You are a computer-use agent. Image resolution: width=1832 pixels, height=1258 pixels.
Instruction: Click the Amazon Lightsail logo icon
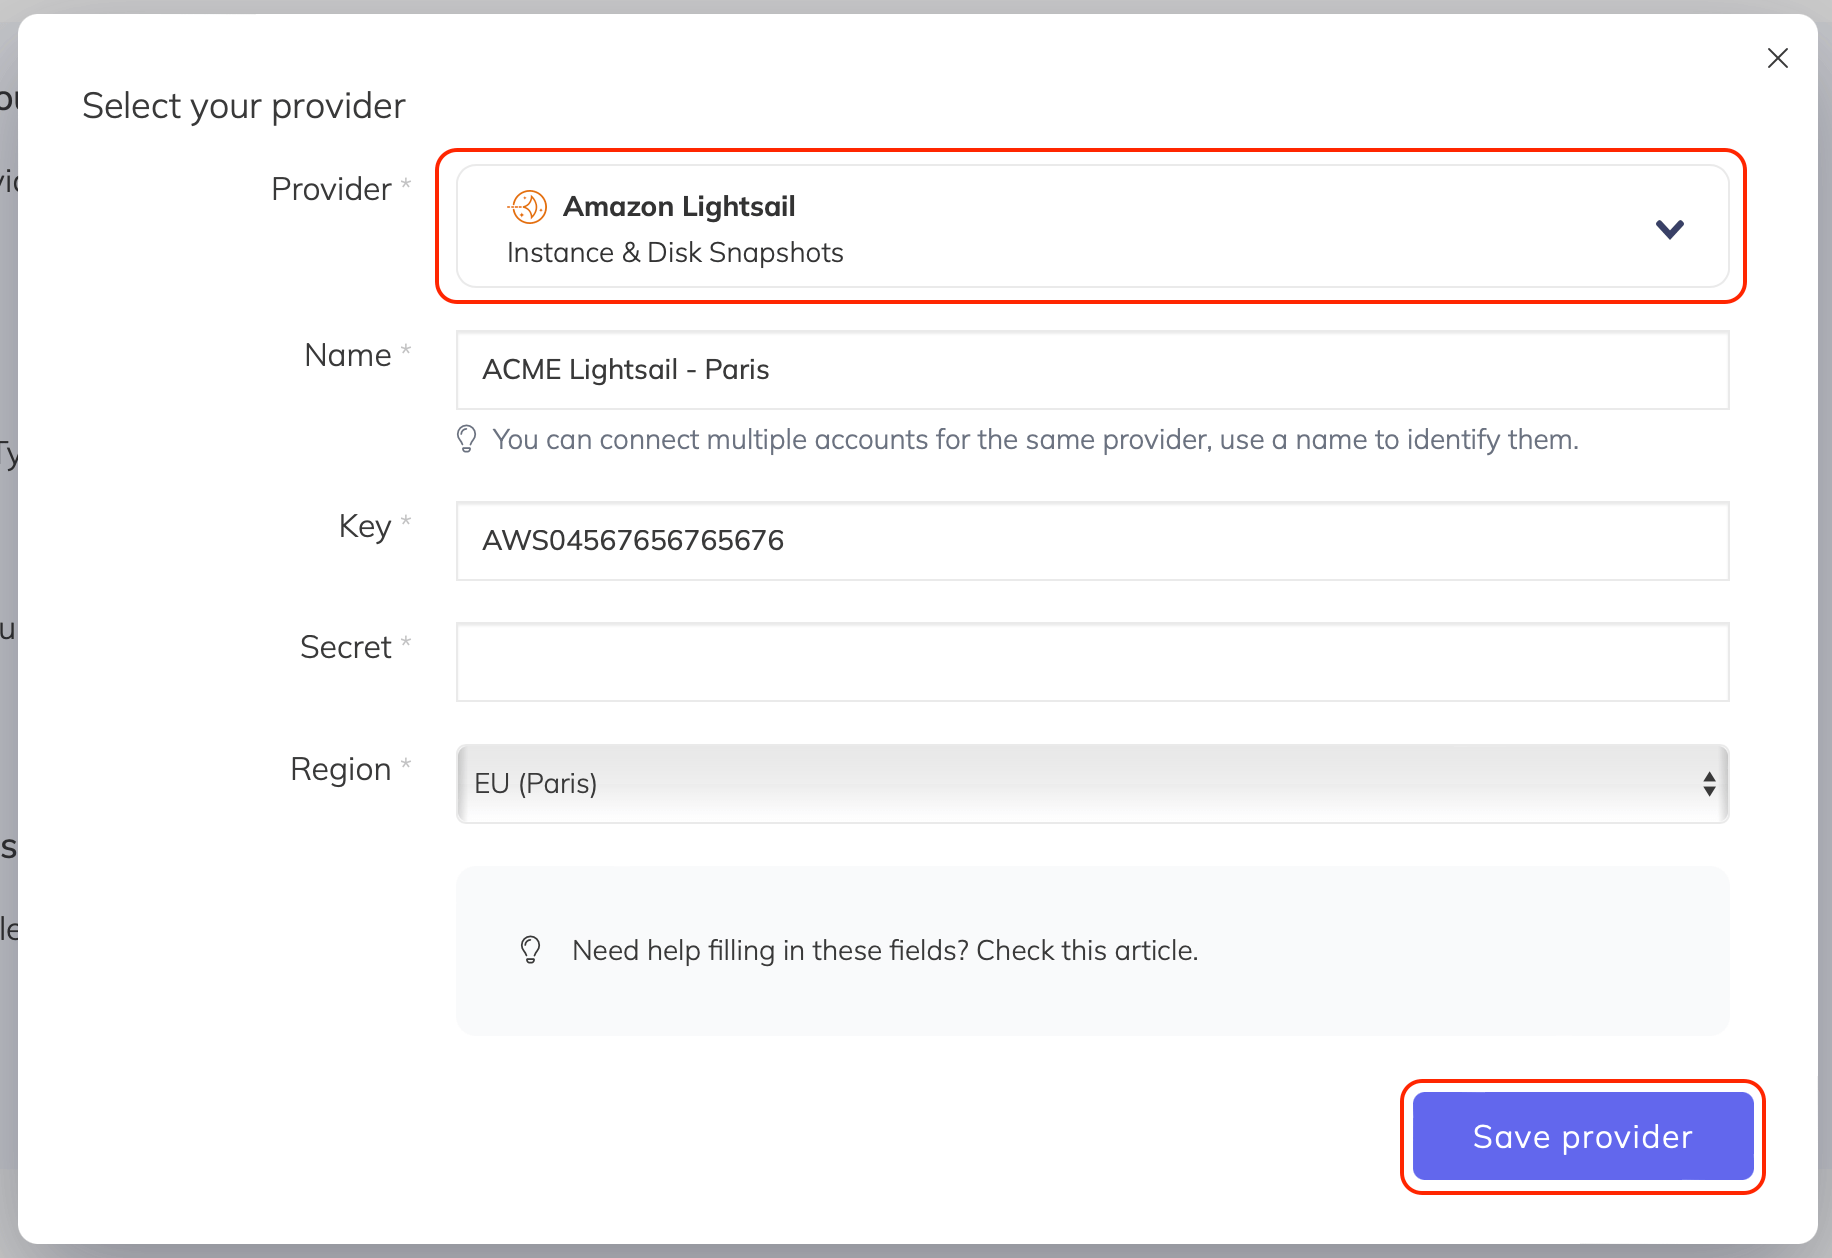[x=528, y=207]
